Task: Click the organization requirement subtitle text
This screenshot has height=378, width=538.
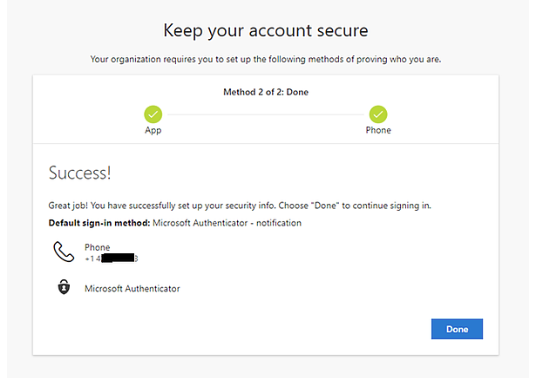Action: click(x=266, y=59)
